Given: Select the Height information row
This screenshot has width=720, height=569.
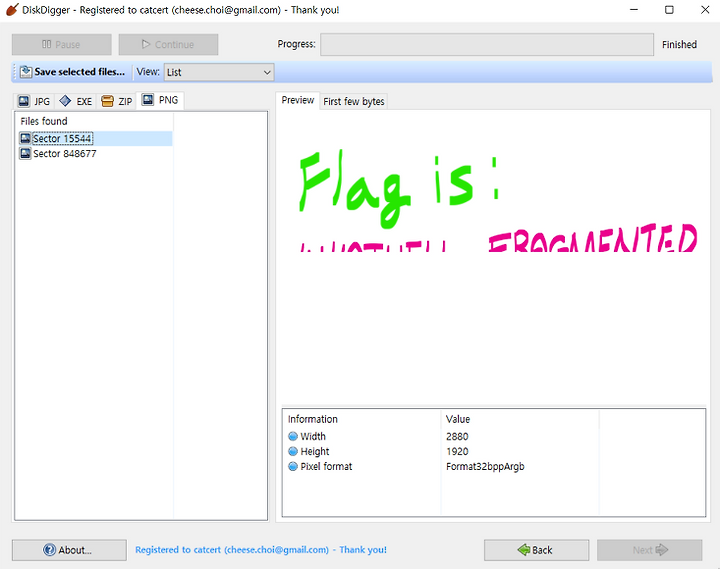Looking at the screenshot, I should coord(494,451).
